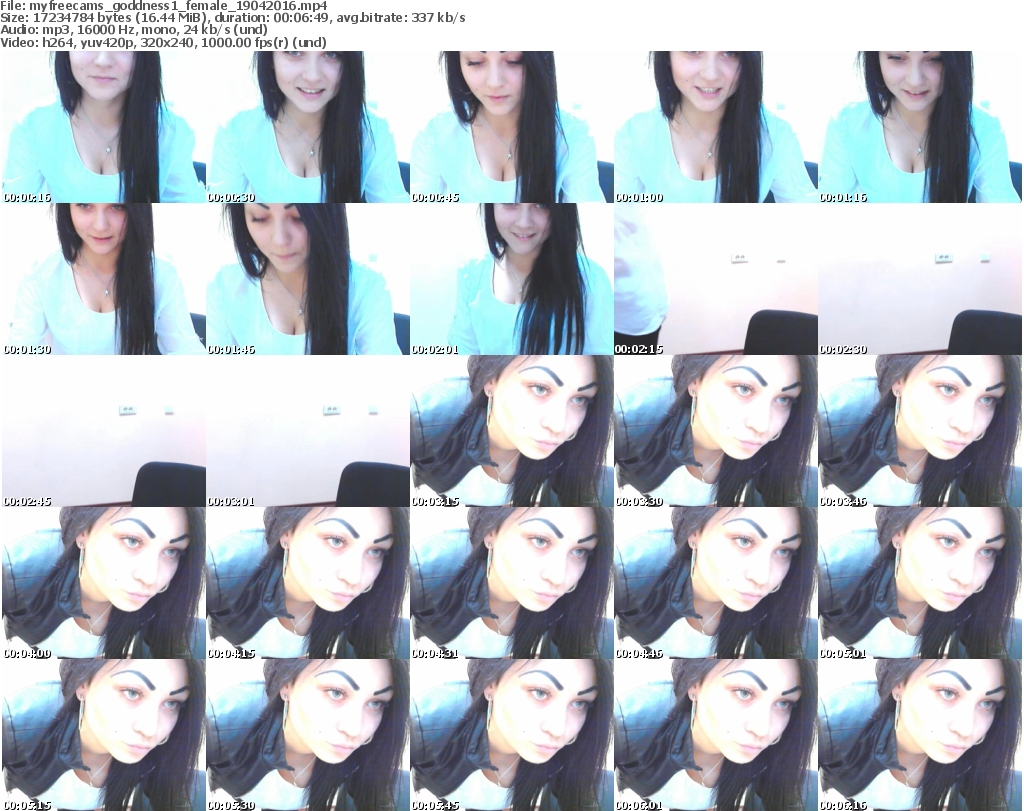Open the frame stamped 00:02:30
Viewport: 1024px width, 811px height.
pos(920,279)
